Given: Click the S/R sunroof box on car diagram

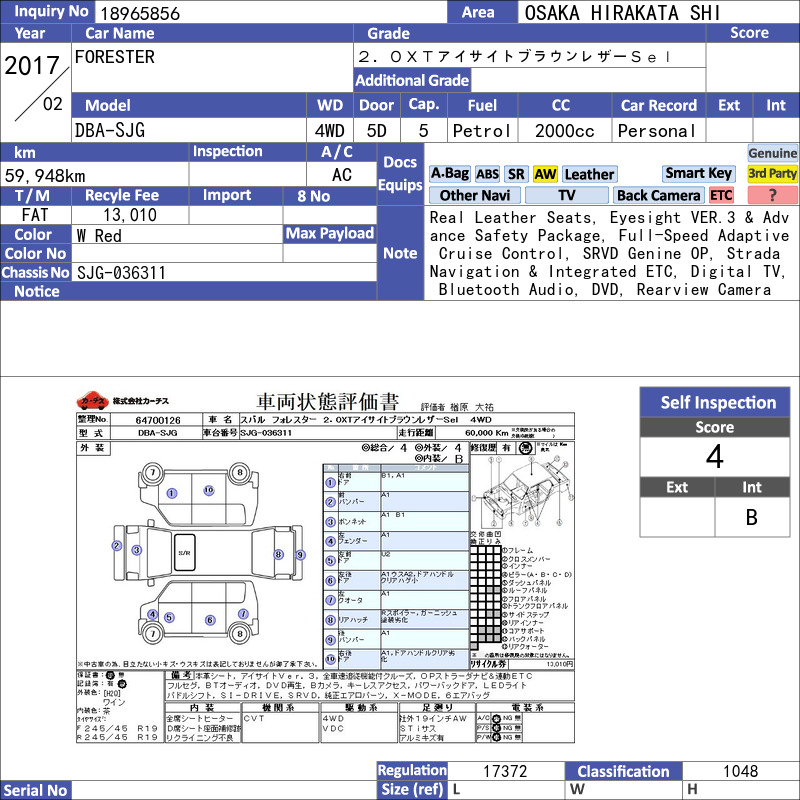Looking at the screenshot, I should coord(184,553).
